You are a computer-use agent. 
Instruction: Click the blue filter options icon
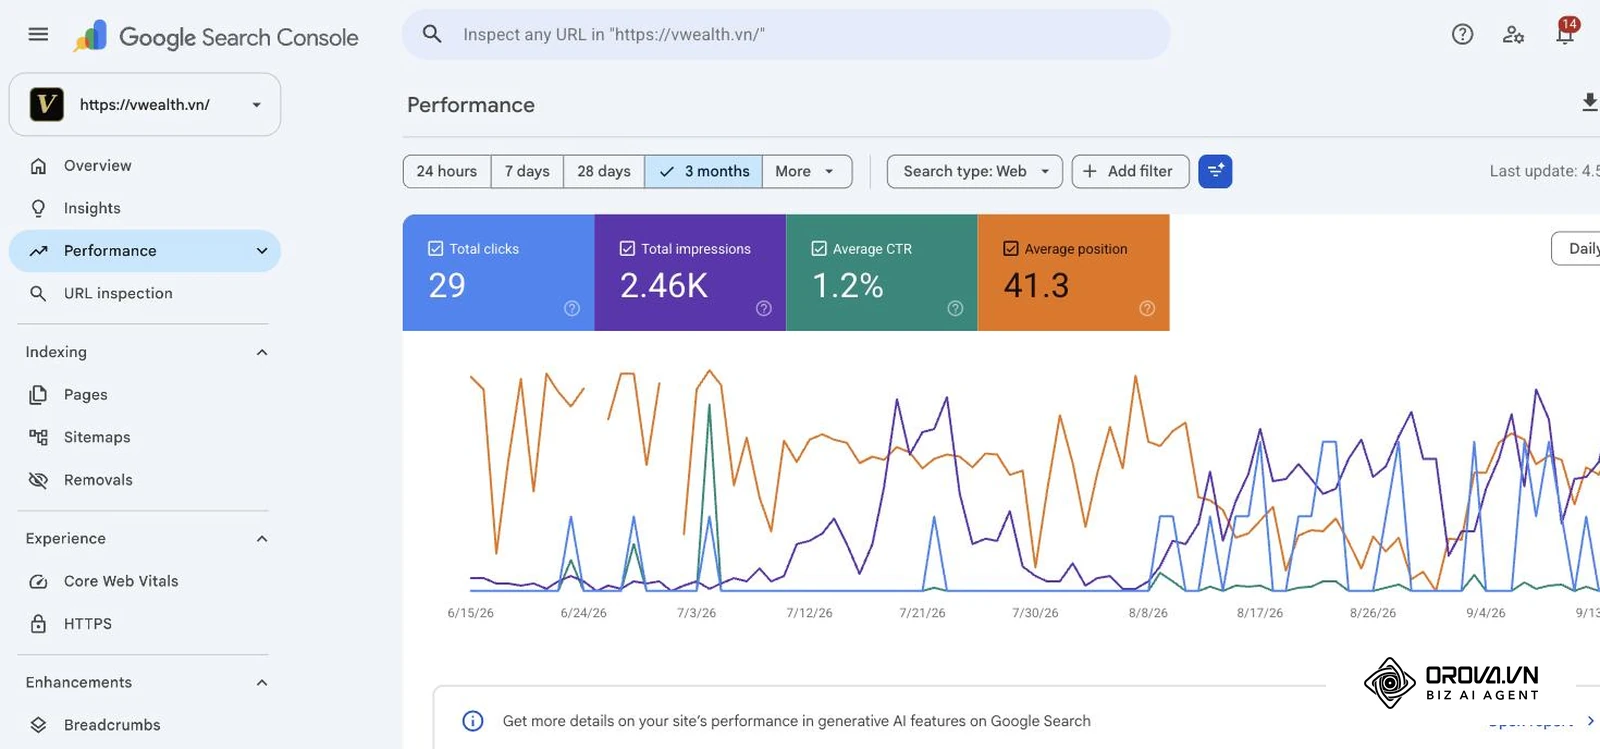[x=1215, y=171]
